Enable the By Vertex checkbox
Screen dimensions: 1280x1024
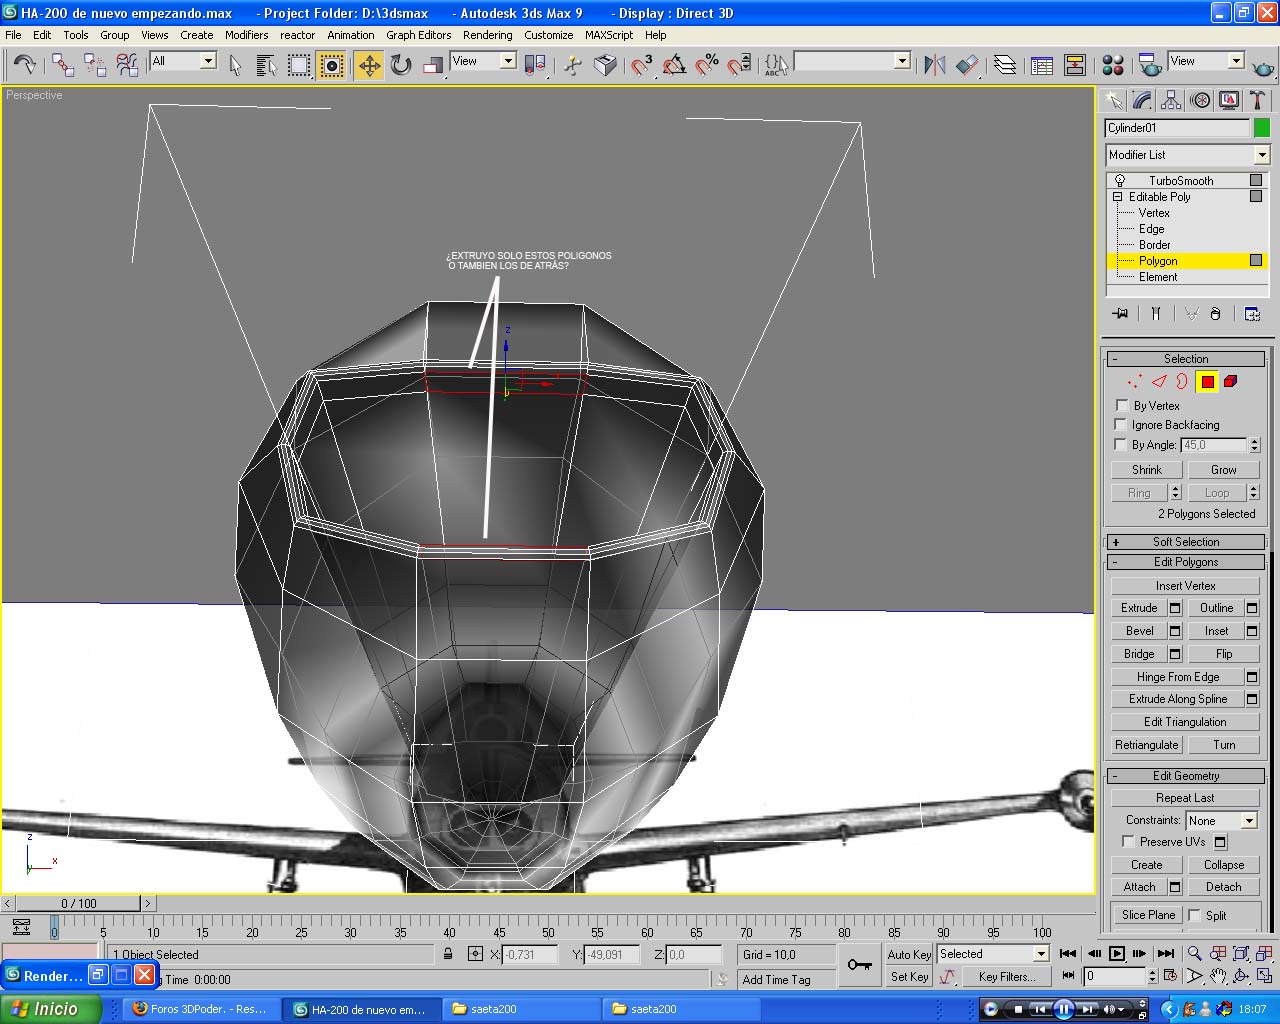[1123, 405]
